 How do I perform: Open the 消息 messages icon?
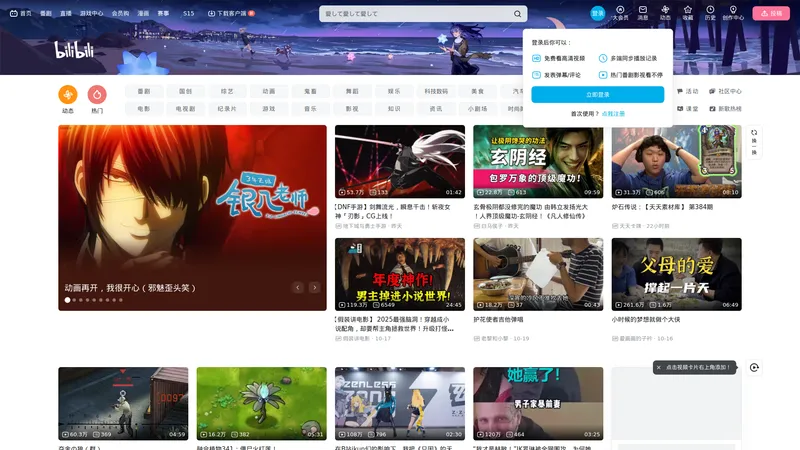[643, 13]
